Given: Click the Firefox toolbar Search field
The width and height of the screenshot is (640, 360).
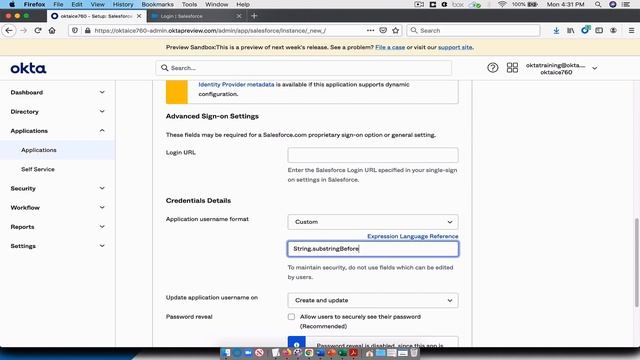Looking at the screenshot, I should [473, 31].
